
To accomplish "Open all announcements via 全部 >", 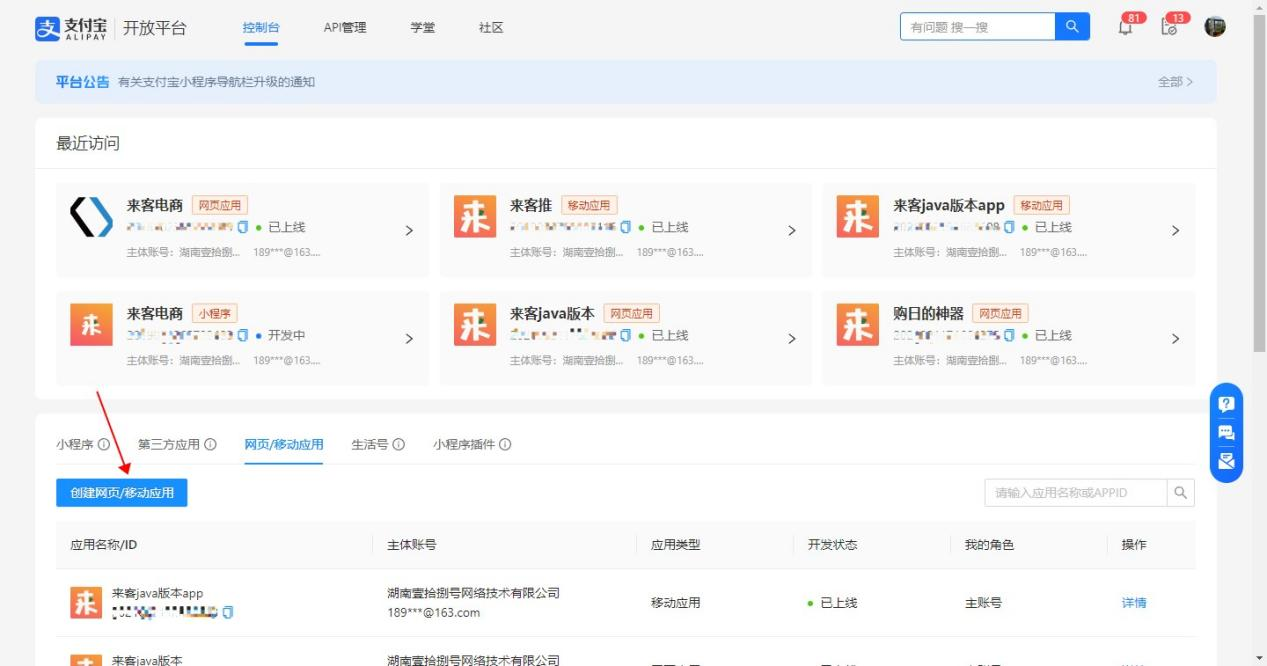I will point(1175,82).
